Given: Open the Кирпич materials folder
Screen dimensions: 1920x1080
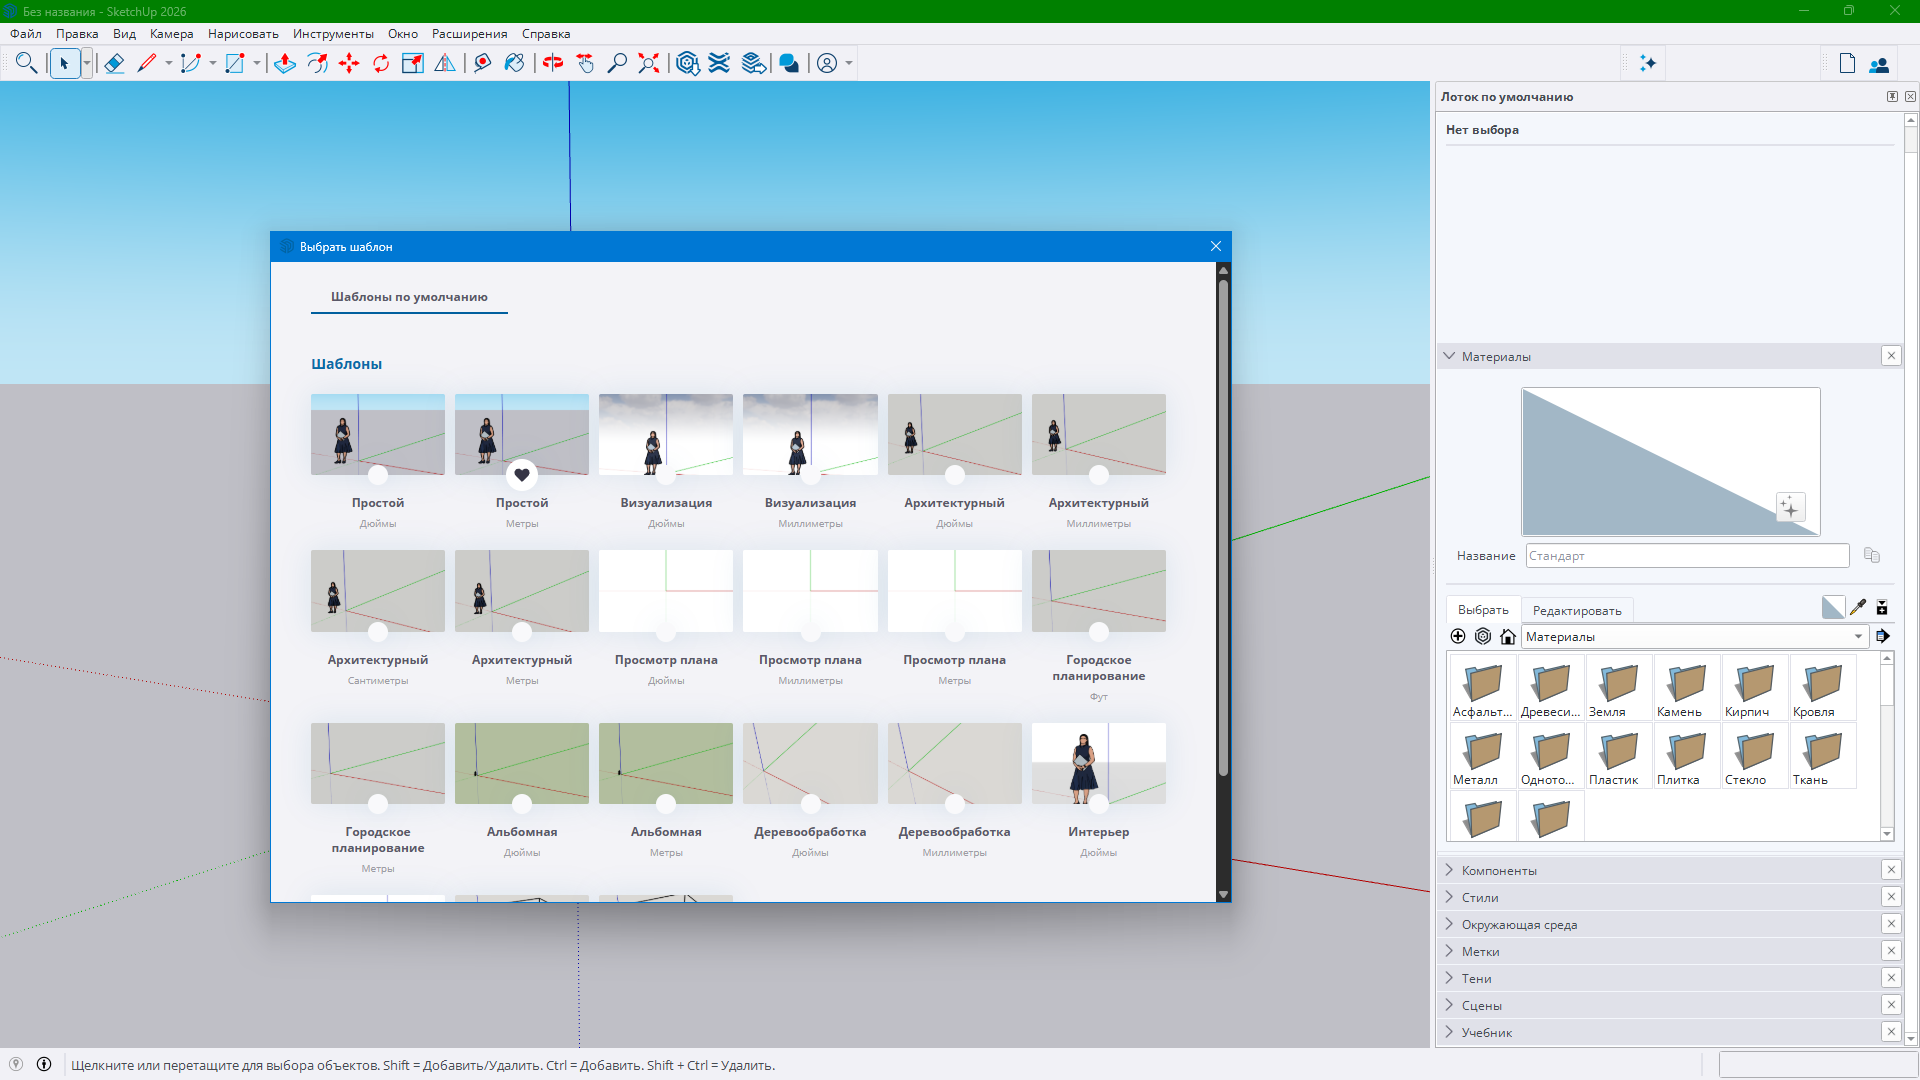Looking at the screenshot, I should click(x=1754, y=688).
